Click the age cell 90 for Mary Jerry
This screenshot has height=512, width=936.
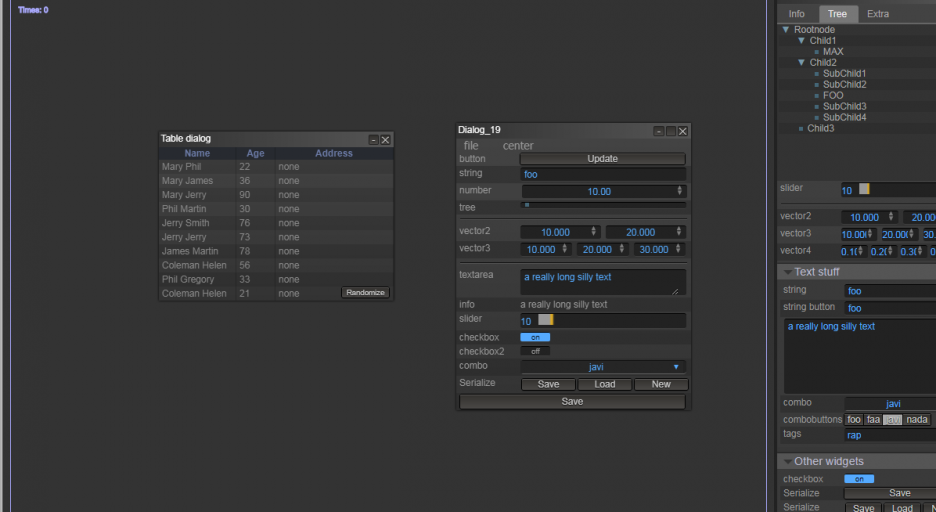255,195
